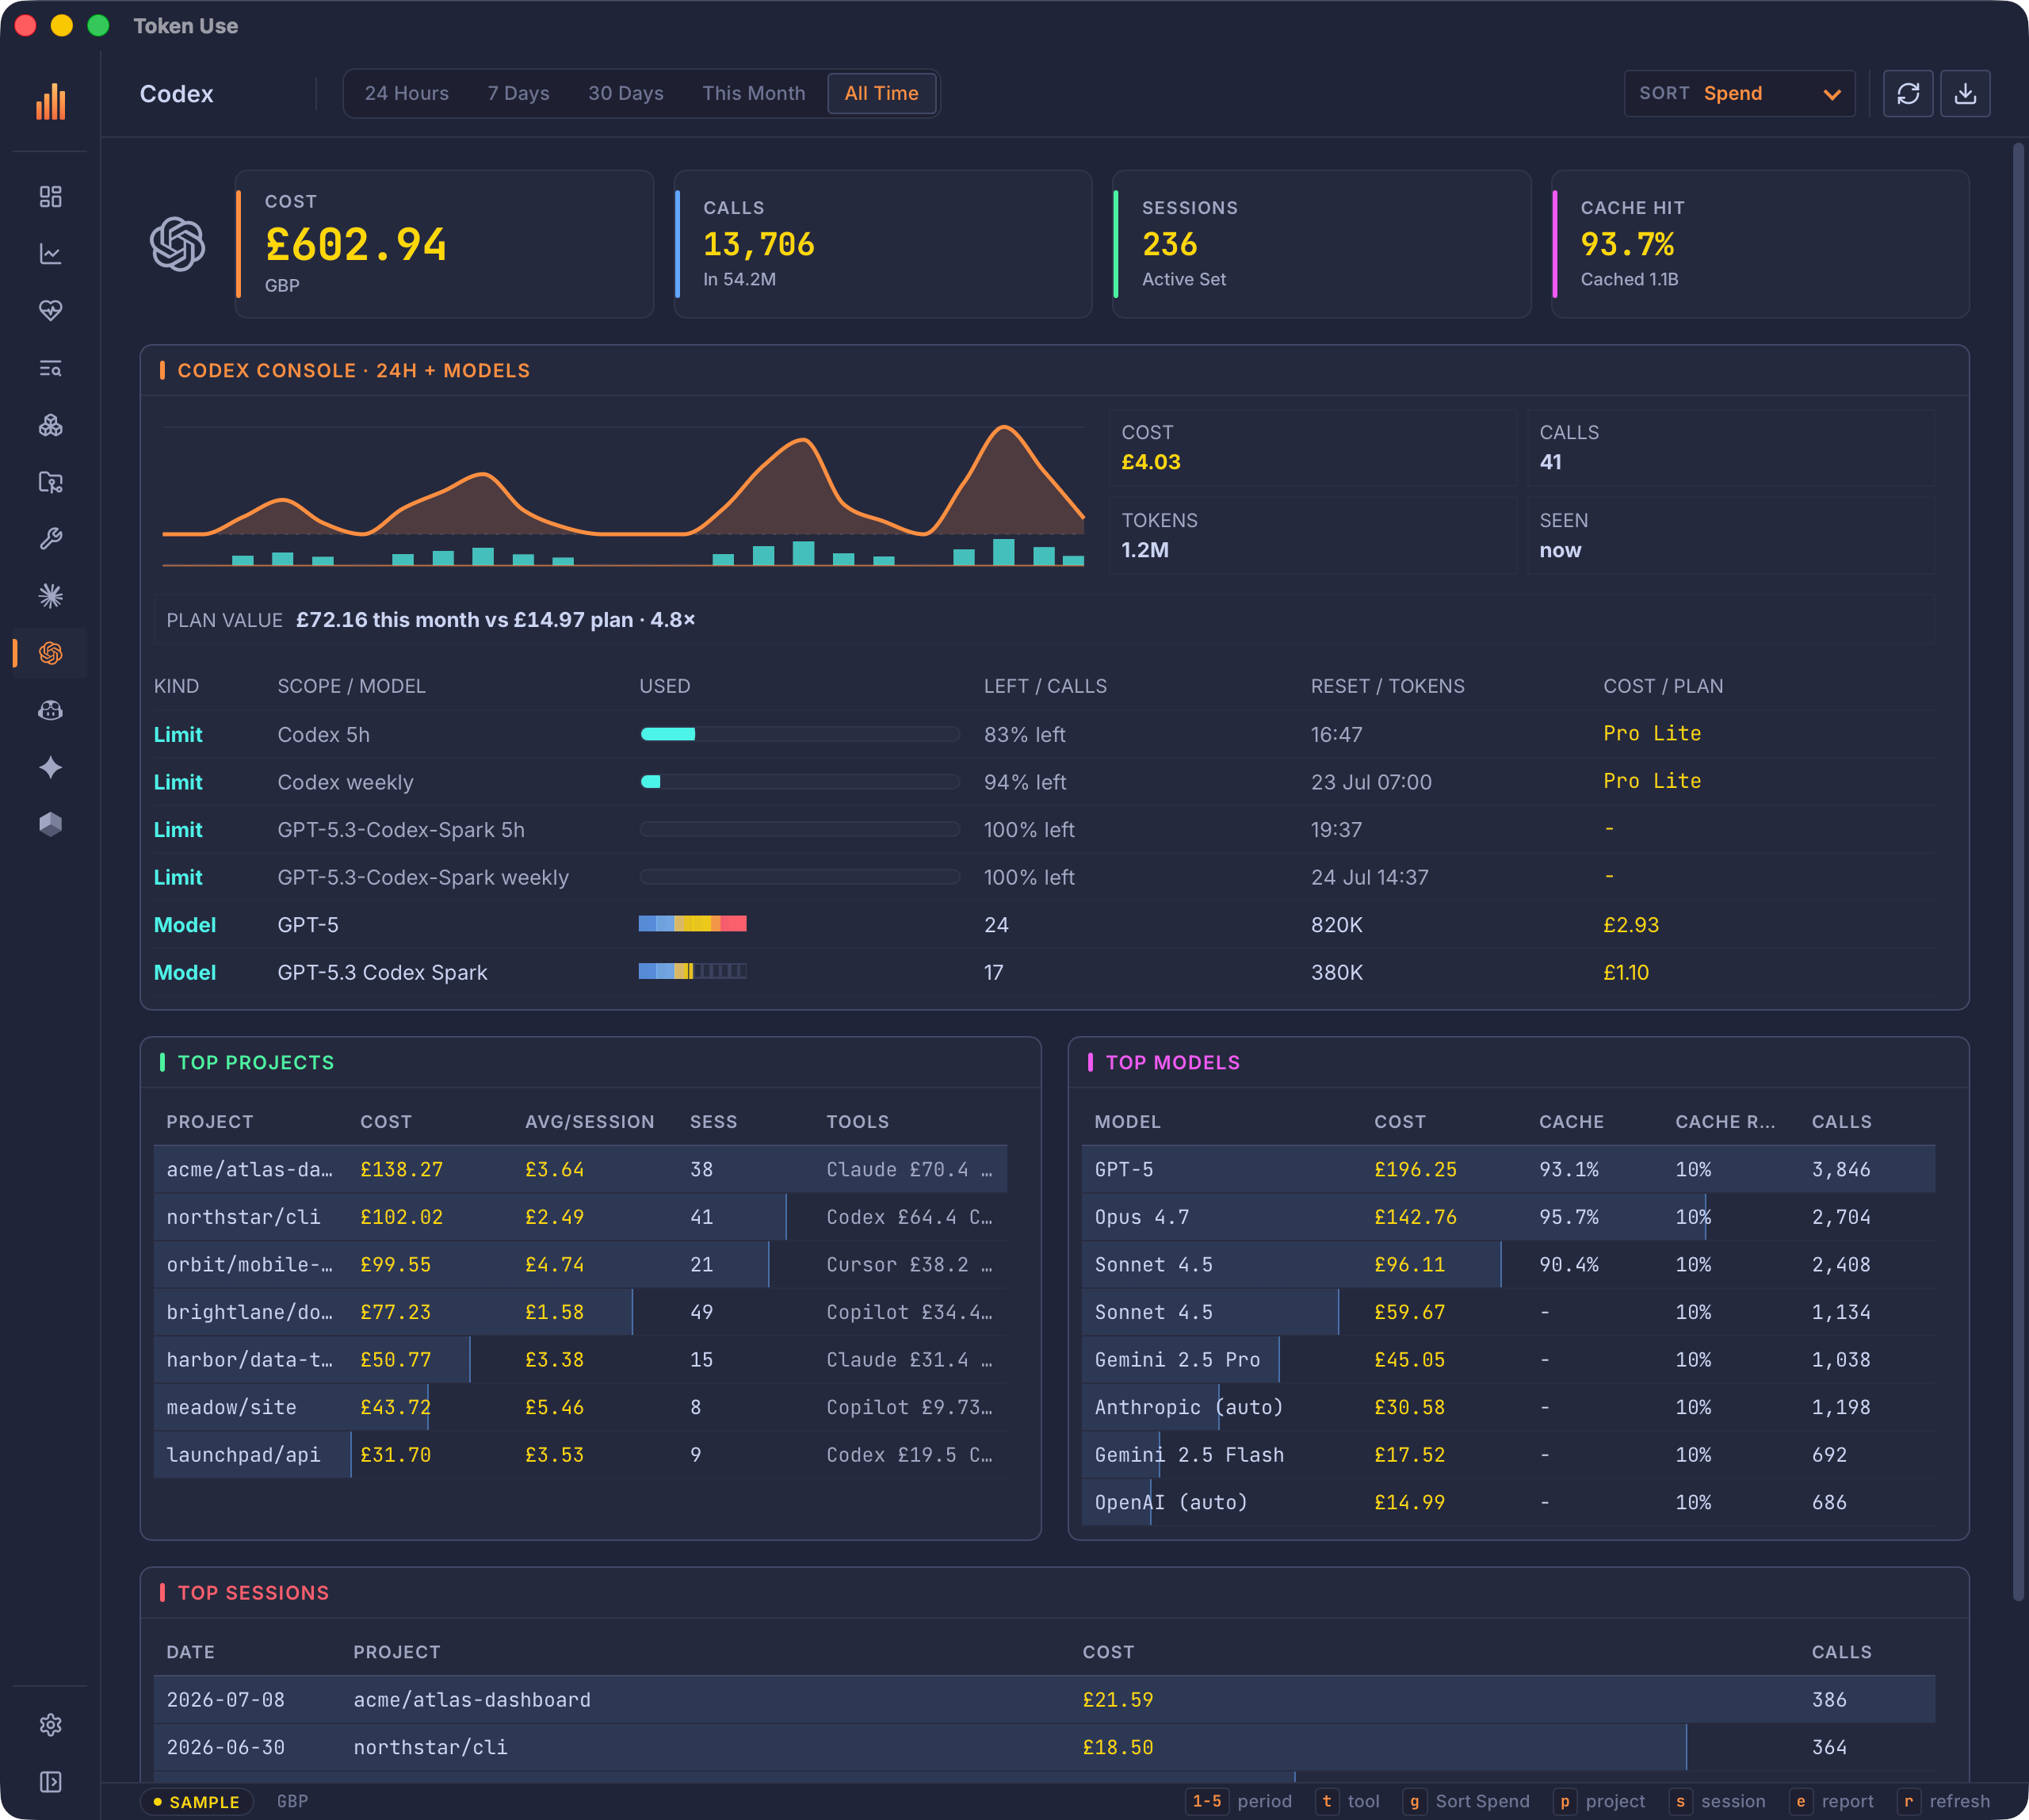Viewport: 2029px width, 1820px height.
Task: Open the SORT Spend dropdown
Action: 1739,93
